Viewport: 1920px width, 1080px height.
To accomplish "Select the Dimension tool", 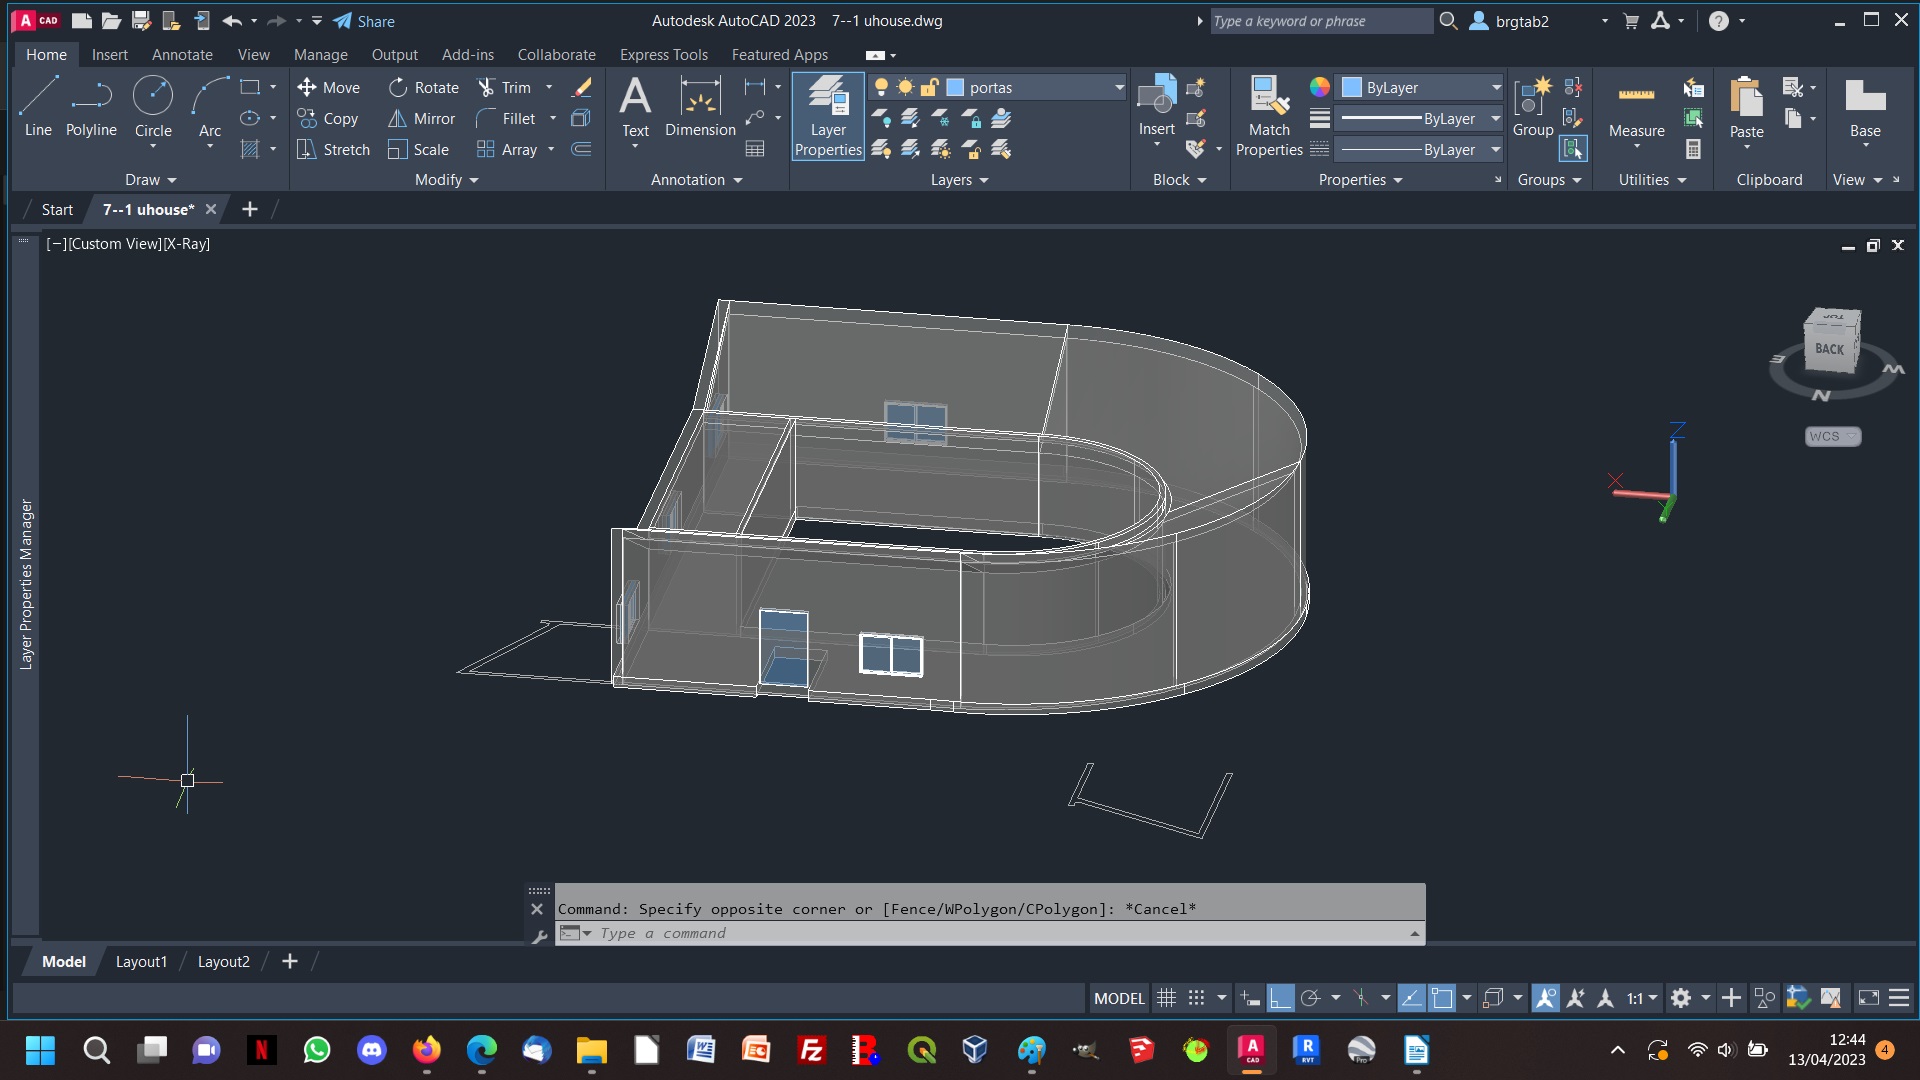I will click(700, 107).
